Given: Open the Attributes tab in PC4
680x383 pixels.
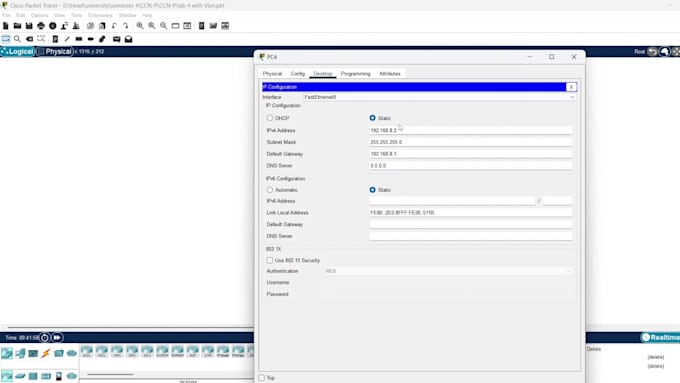Looking at the screenshot, I should 390,74.
